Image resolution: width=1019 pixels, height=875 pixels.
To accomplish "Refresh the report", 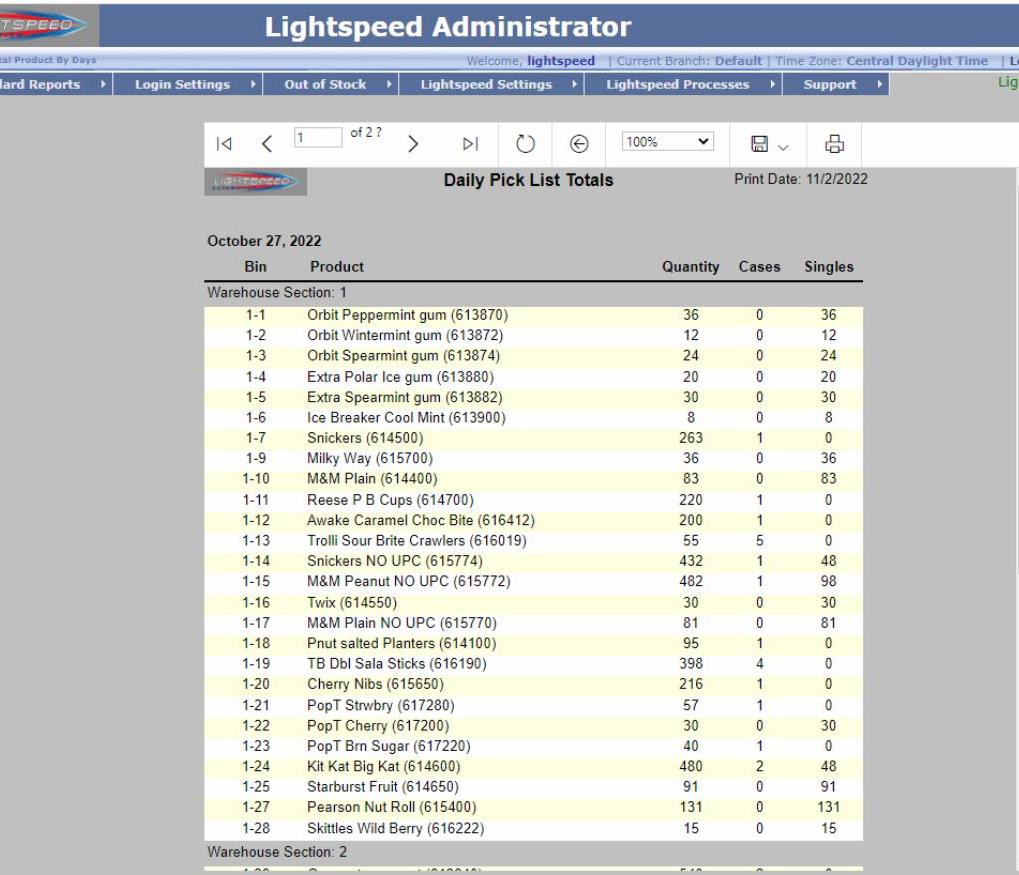I will coord(525,144).
